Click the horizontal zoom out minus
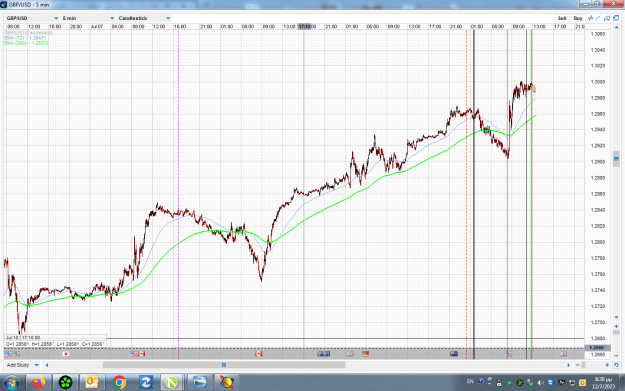Screen dimensions: 625x391 click(x=578, y=365)
